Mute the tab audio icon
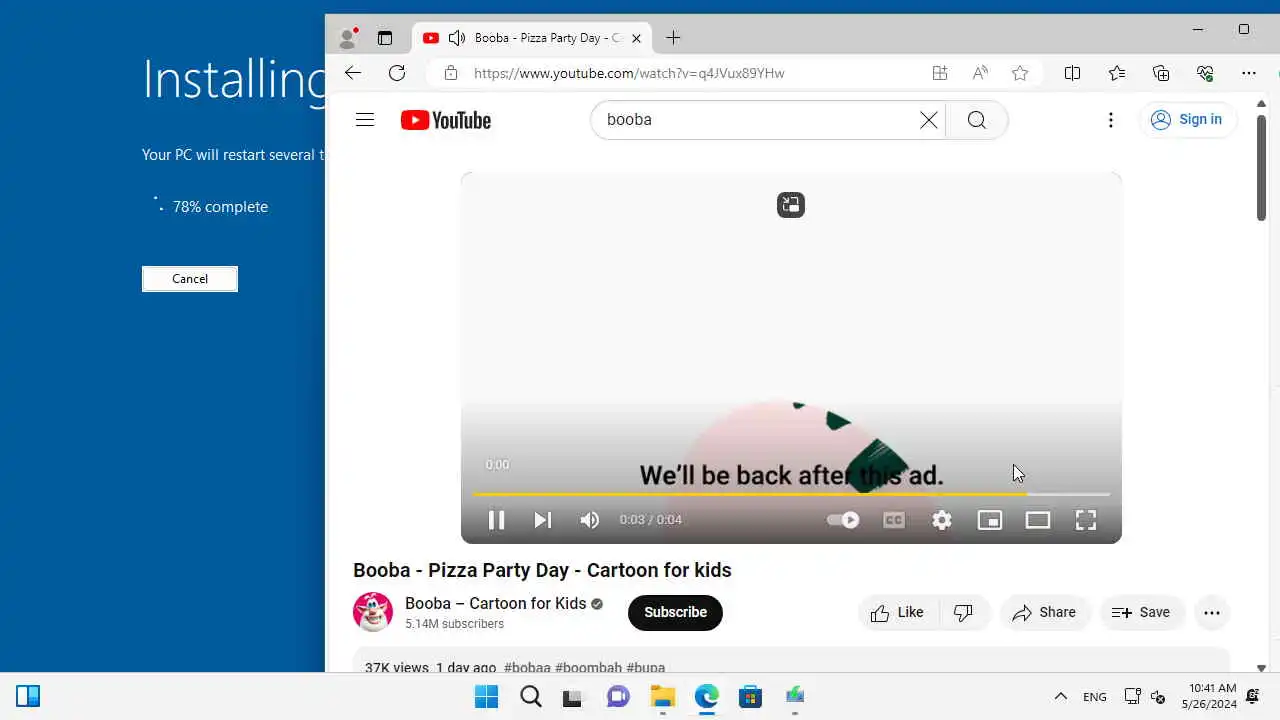The image size is (1280, 720). coord(457,38)
